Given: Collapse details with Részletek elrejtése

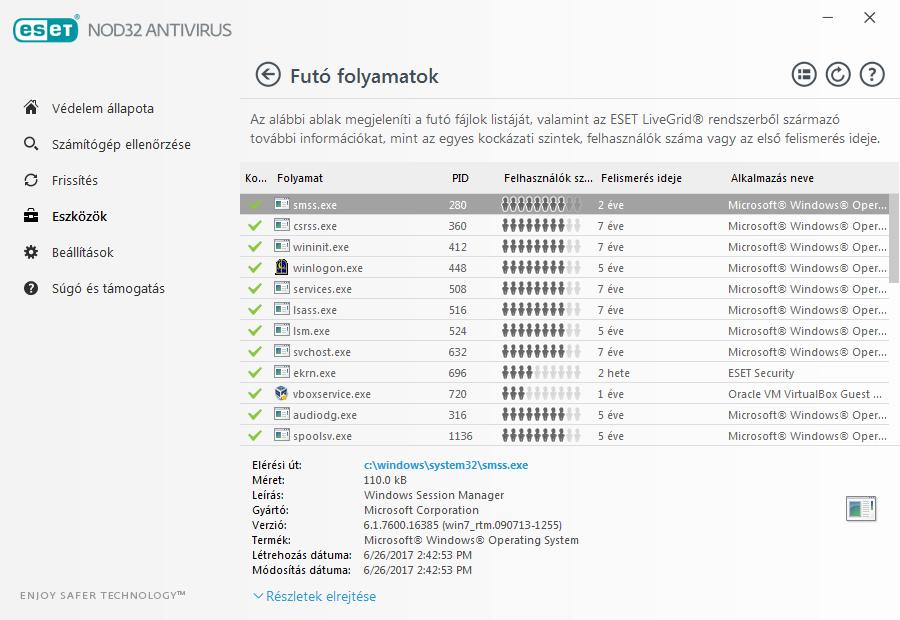Looking at the screenshot, I should tap(315, 596).
